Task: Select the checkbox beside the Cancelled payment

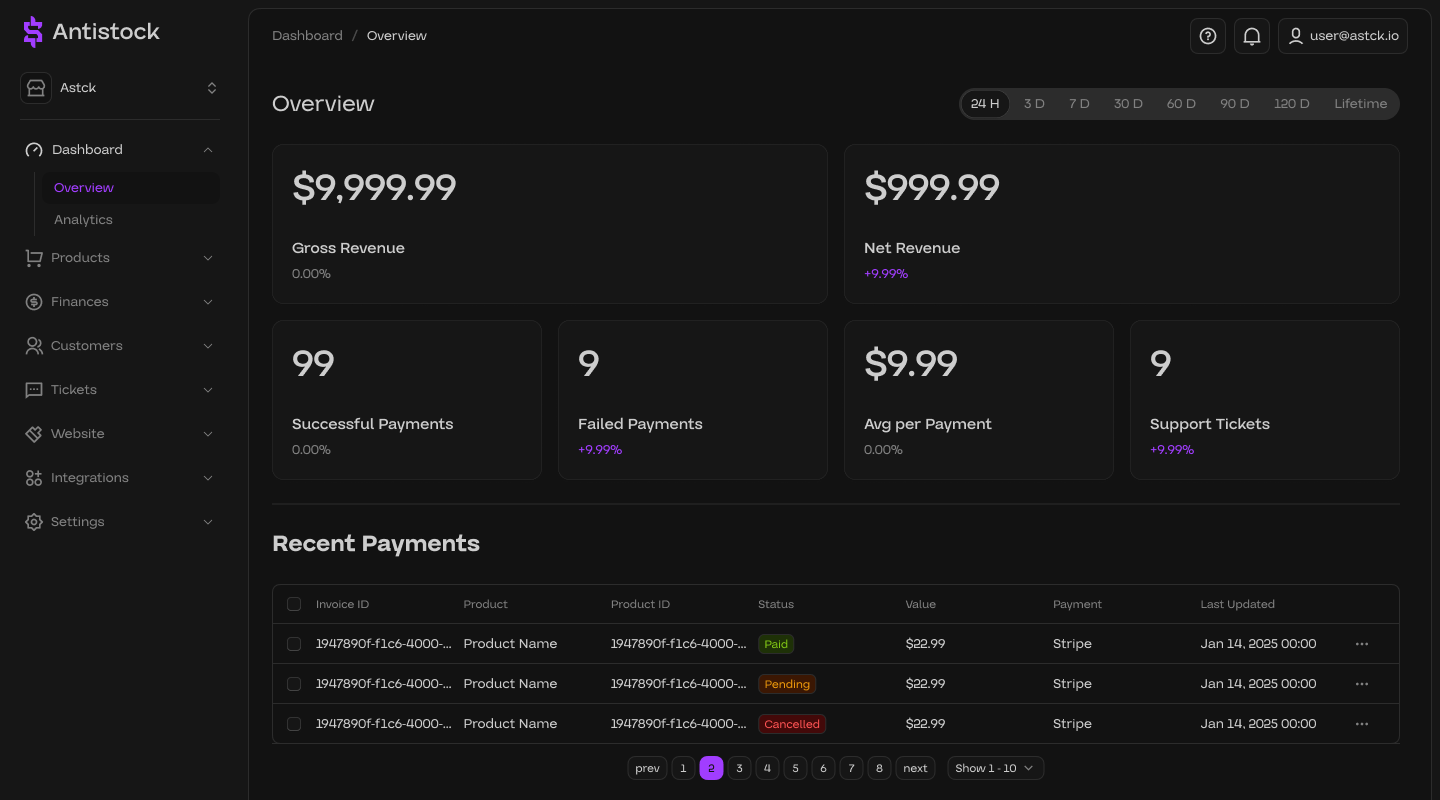Action: tap(294, 724)
